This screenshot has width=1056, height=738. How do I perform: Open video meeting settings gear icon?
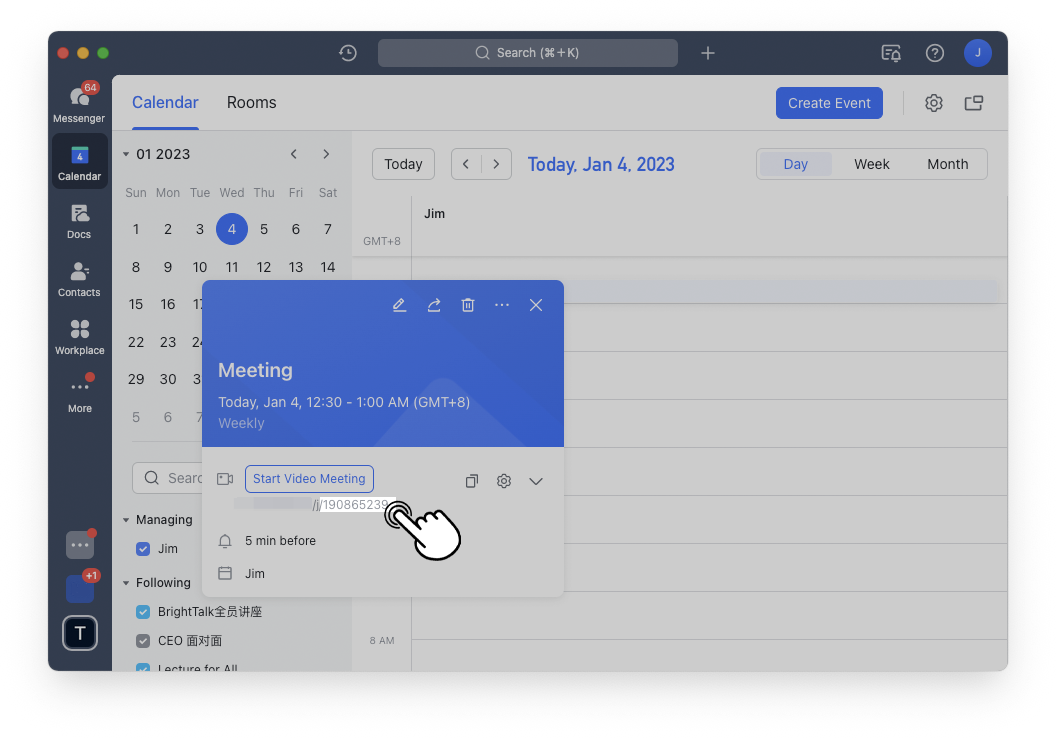tap(504, 481)
